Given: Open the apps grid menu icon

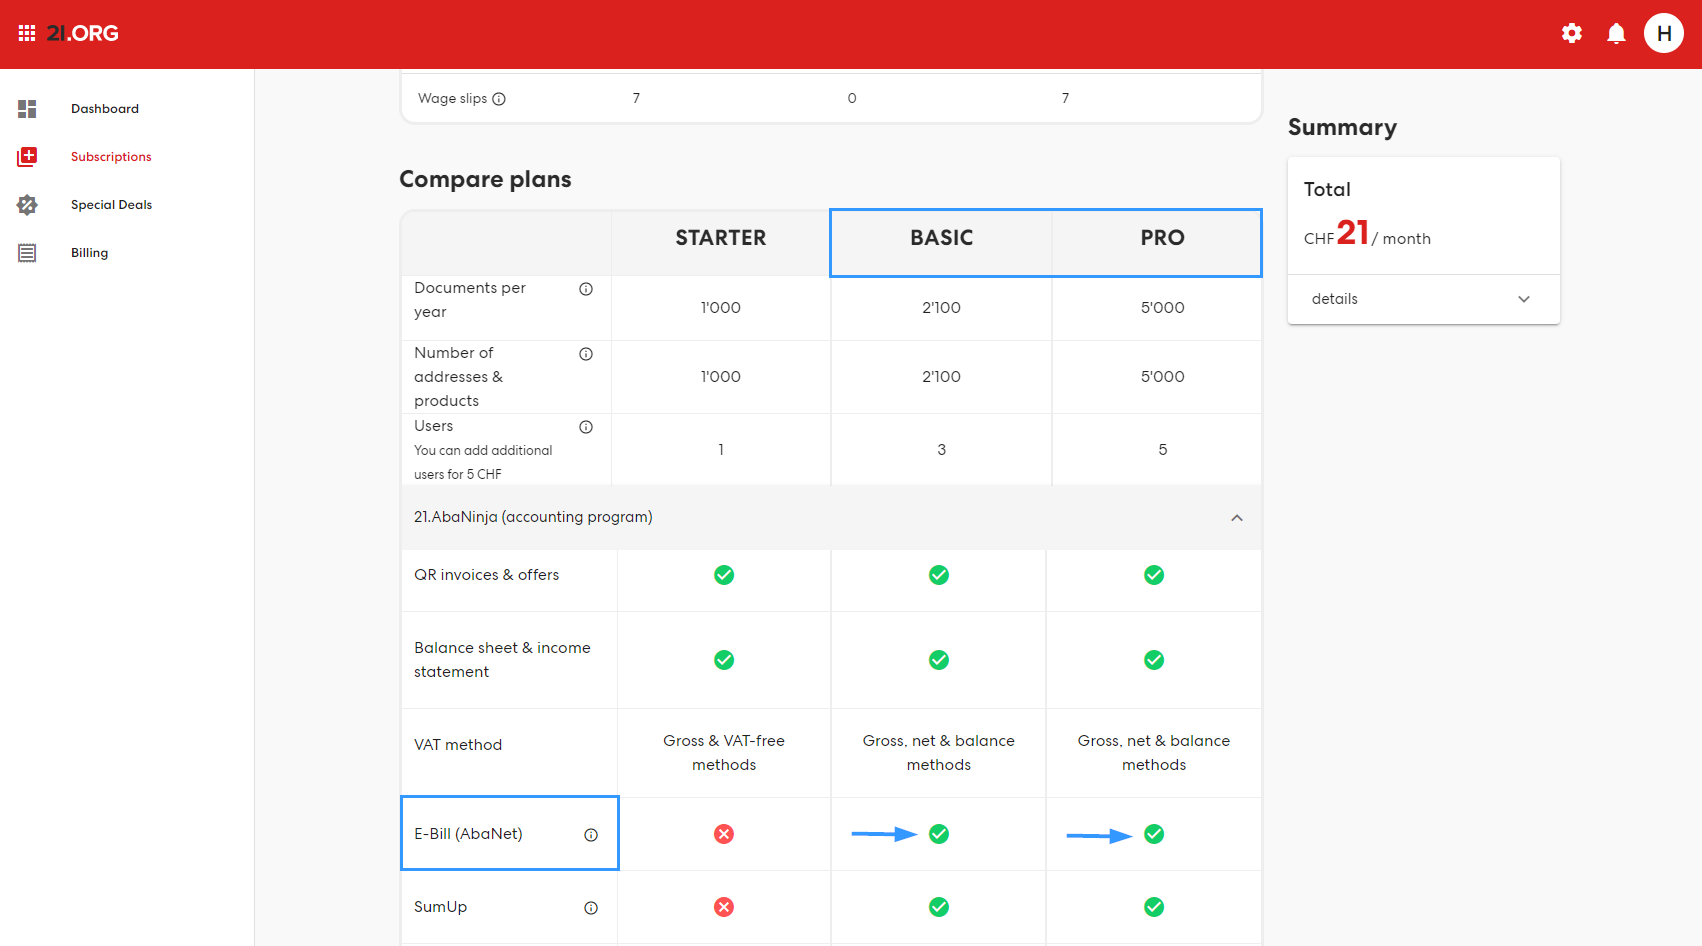Looking at the screenshot, I should 27,33.
